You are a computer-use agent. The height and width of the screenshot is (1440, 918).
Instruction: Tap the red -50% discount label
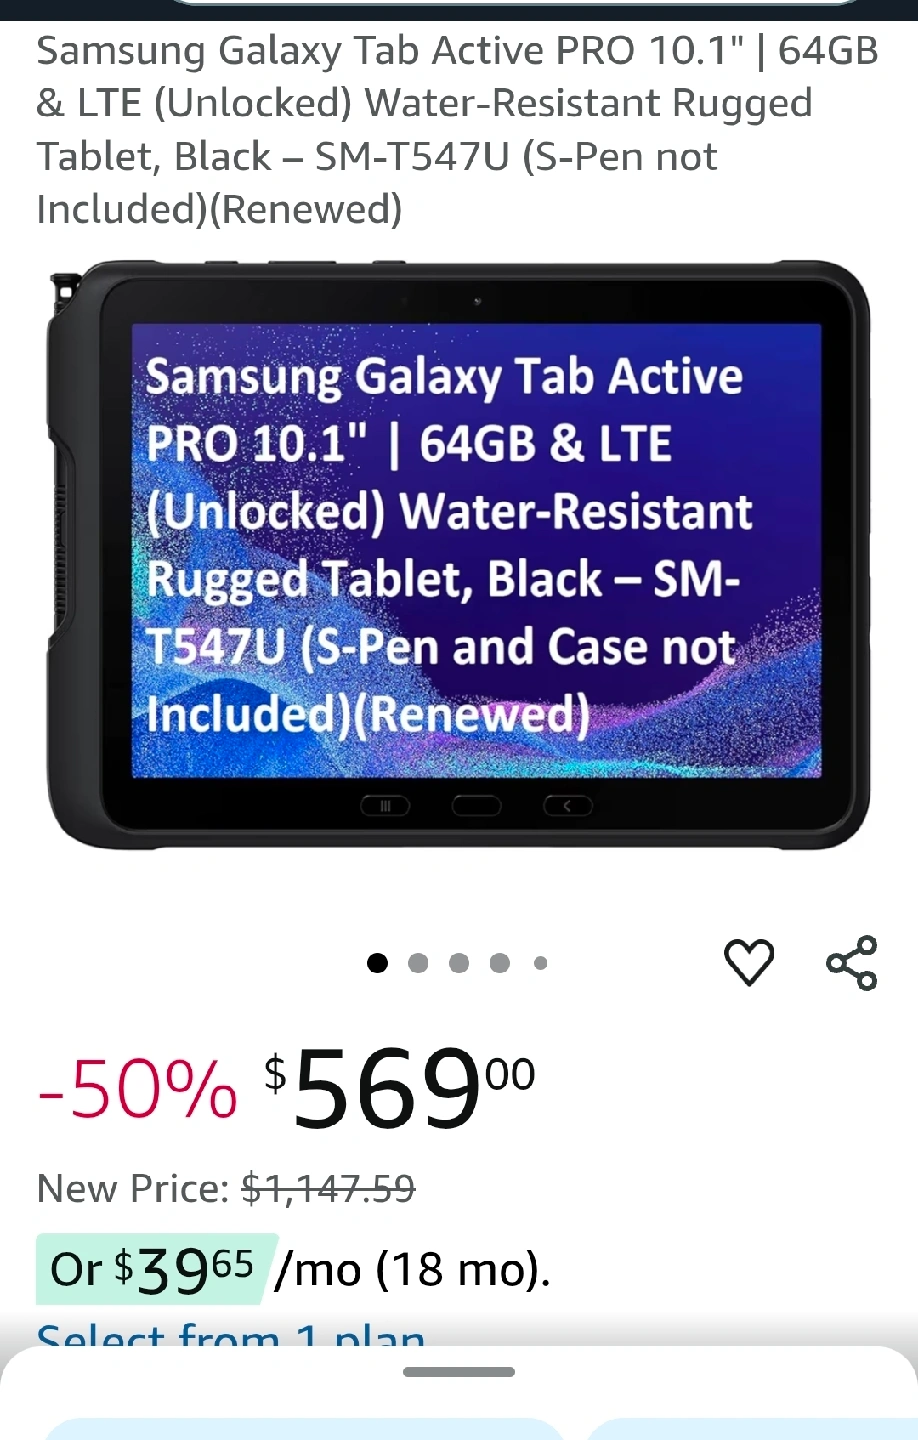pos(137,1090)
